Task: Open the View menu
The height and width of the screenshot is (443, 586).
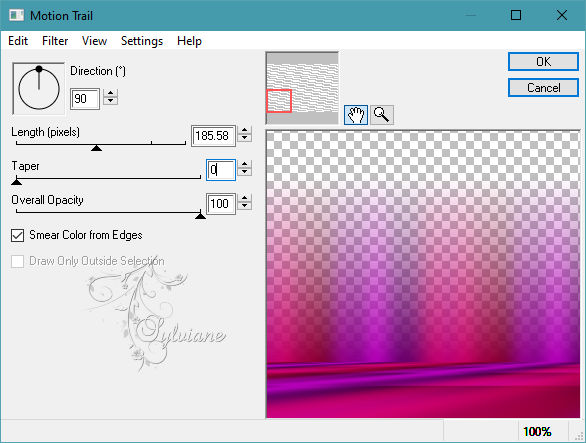Action: coord(94,41)
